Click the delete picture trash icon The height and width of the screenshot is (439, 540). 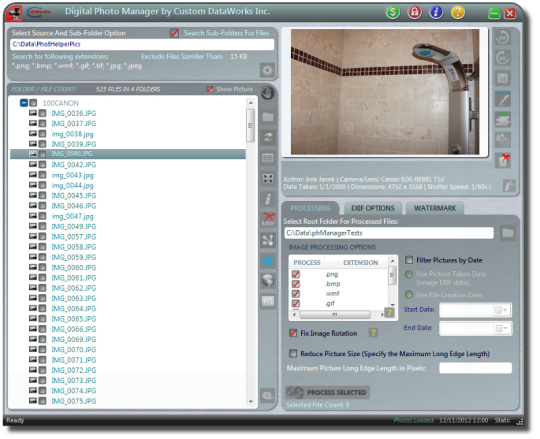click(503, 160)
